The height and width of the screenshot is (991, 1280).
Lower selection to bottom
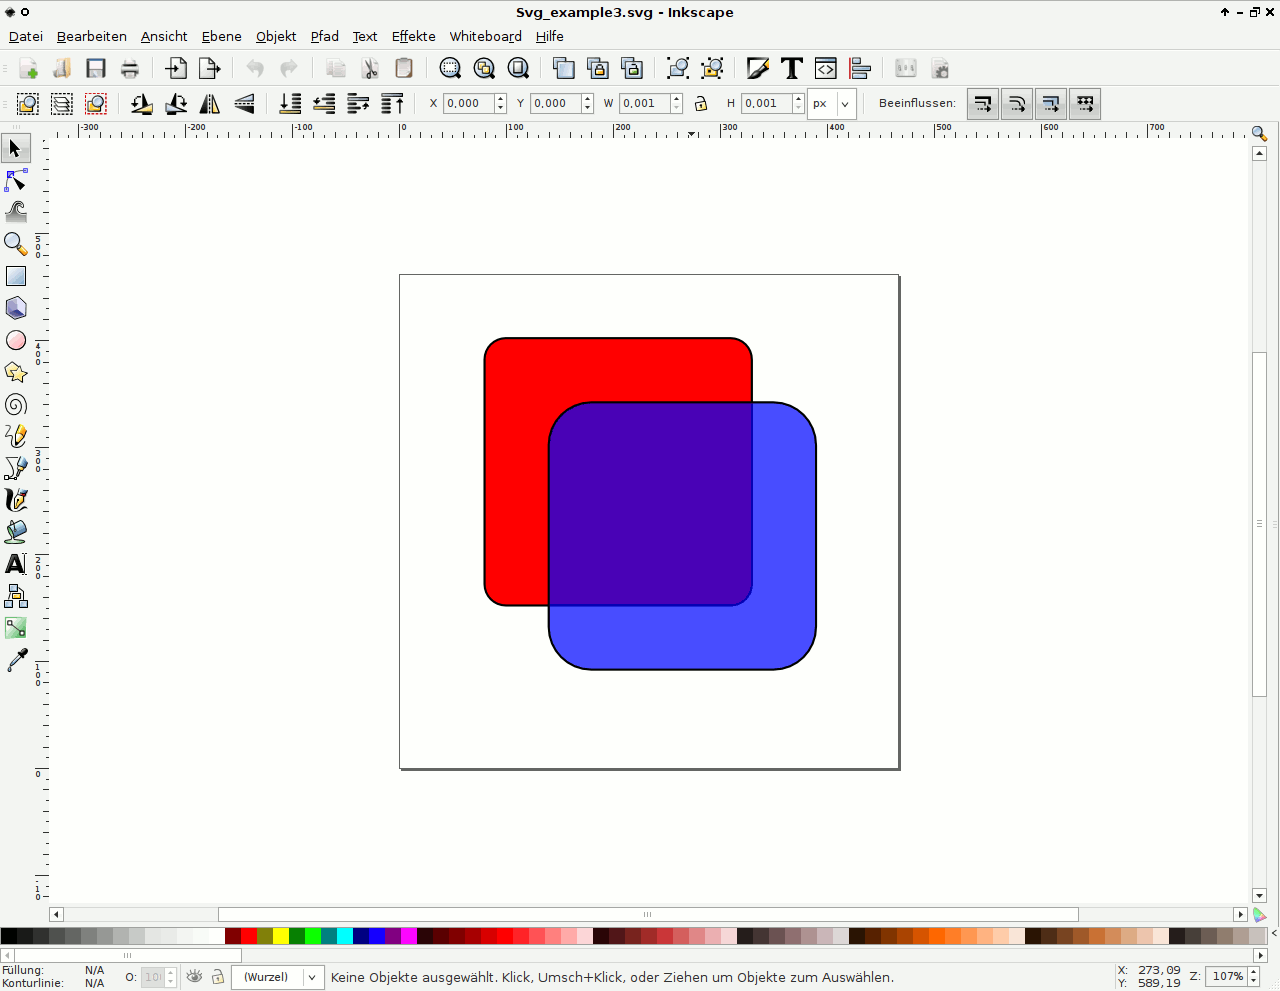[x=290, y=103]
